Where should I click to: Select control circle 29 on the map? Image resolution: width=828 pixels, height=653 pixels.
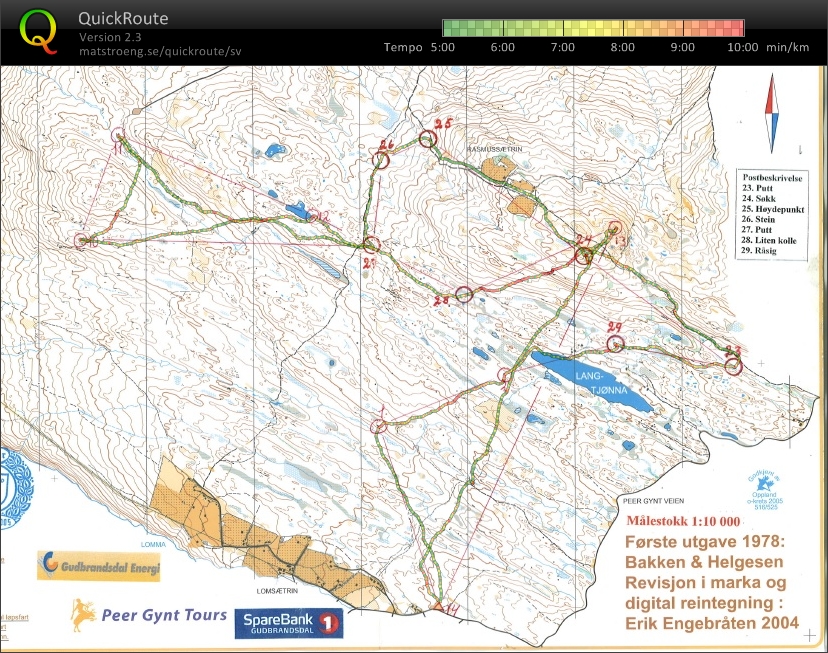615,345
